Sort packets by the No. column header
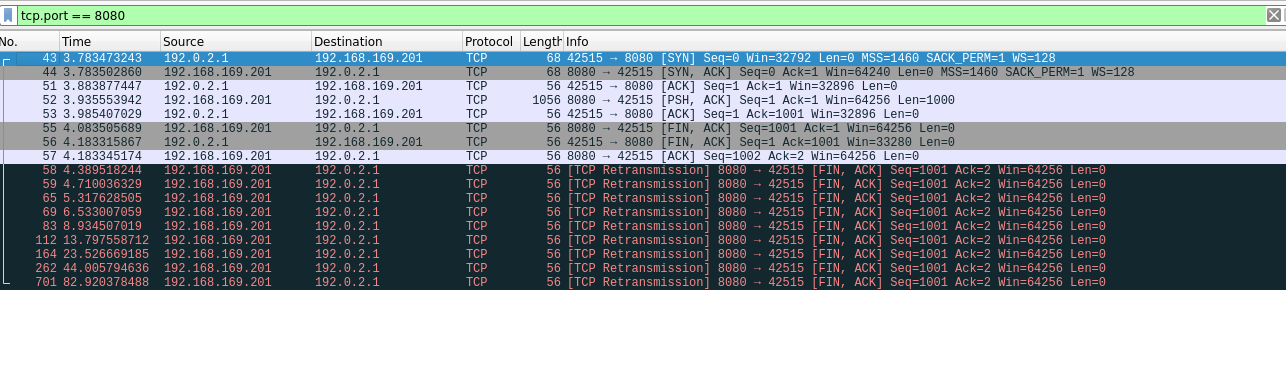This screenshot has width=1286, height=378. [29, 41]
